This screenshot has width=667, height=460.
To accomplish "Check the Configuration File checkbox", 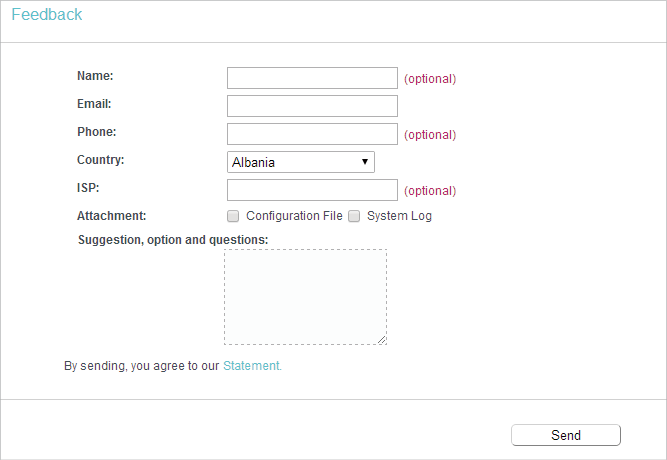I will click(x=233, y=216).
